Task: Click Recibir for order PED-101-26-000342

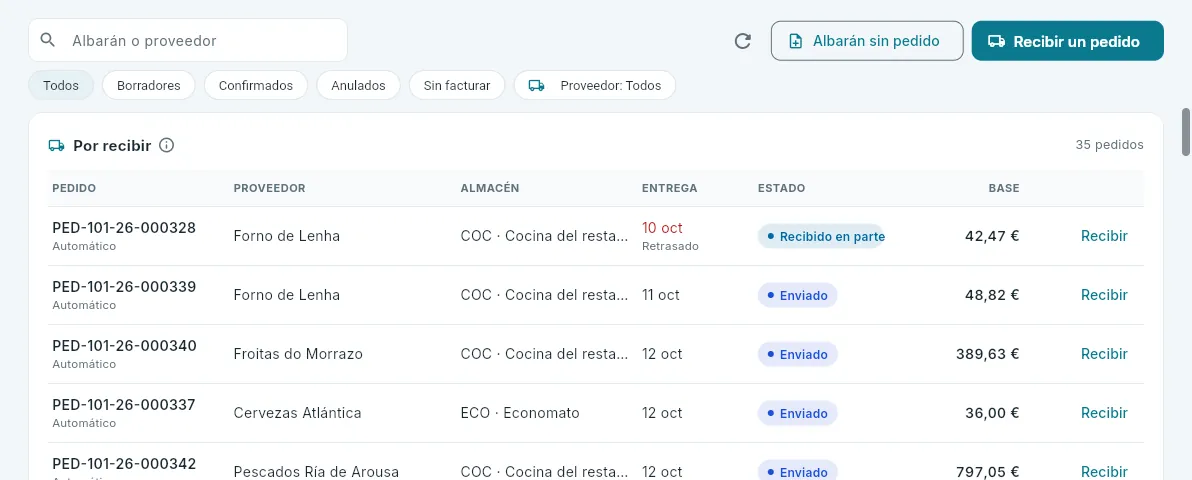Action: pyautogui.click(x=1104, y=472)
